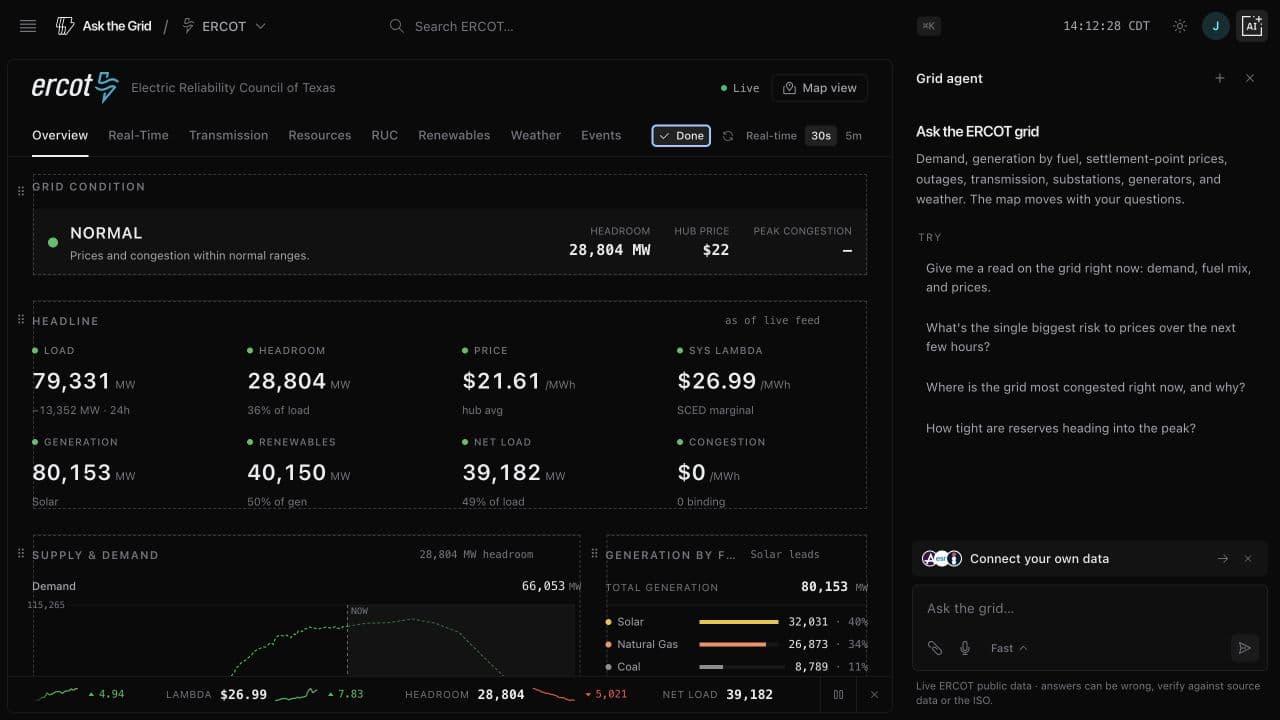Click the arrow on Connect your own data
This screenshot has width=1280, height=720.
(x=1222, y=559)
